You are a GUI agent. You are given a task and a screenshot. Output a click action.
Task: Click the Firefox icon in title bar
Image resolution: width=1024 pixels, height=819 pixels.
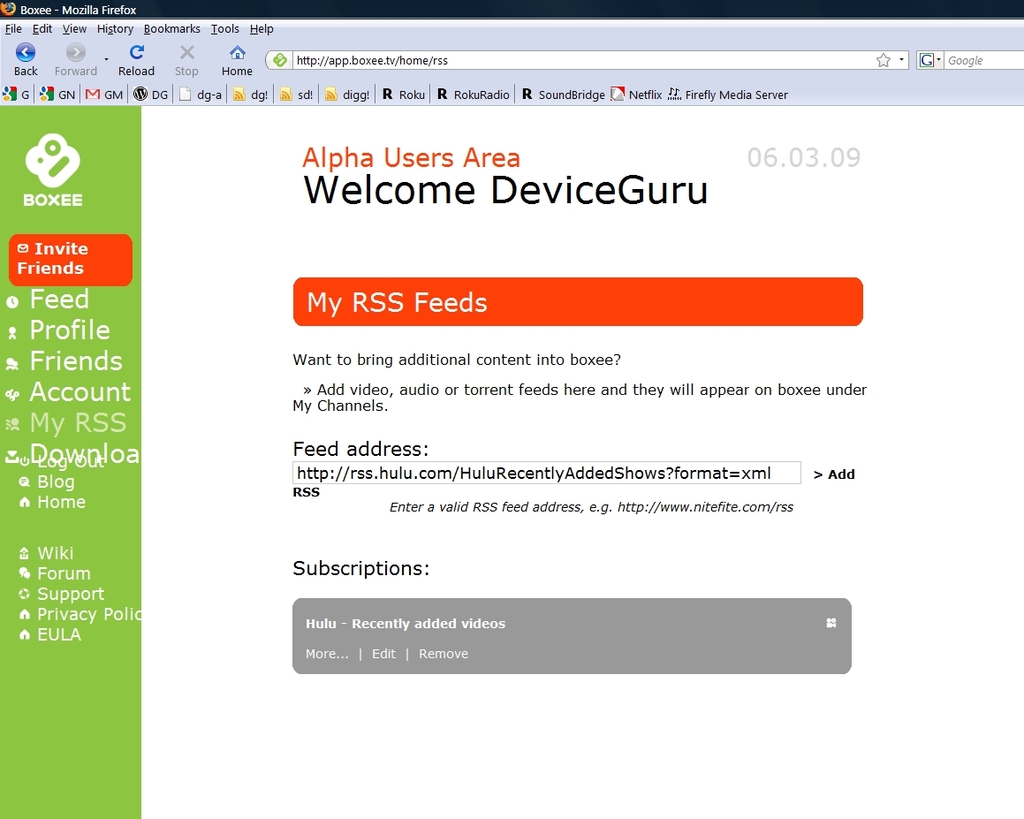click(x=8, y=8)
